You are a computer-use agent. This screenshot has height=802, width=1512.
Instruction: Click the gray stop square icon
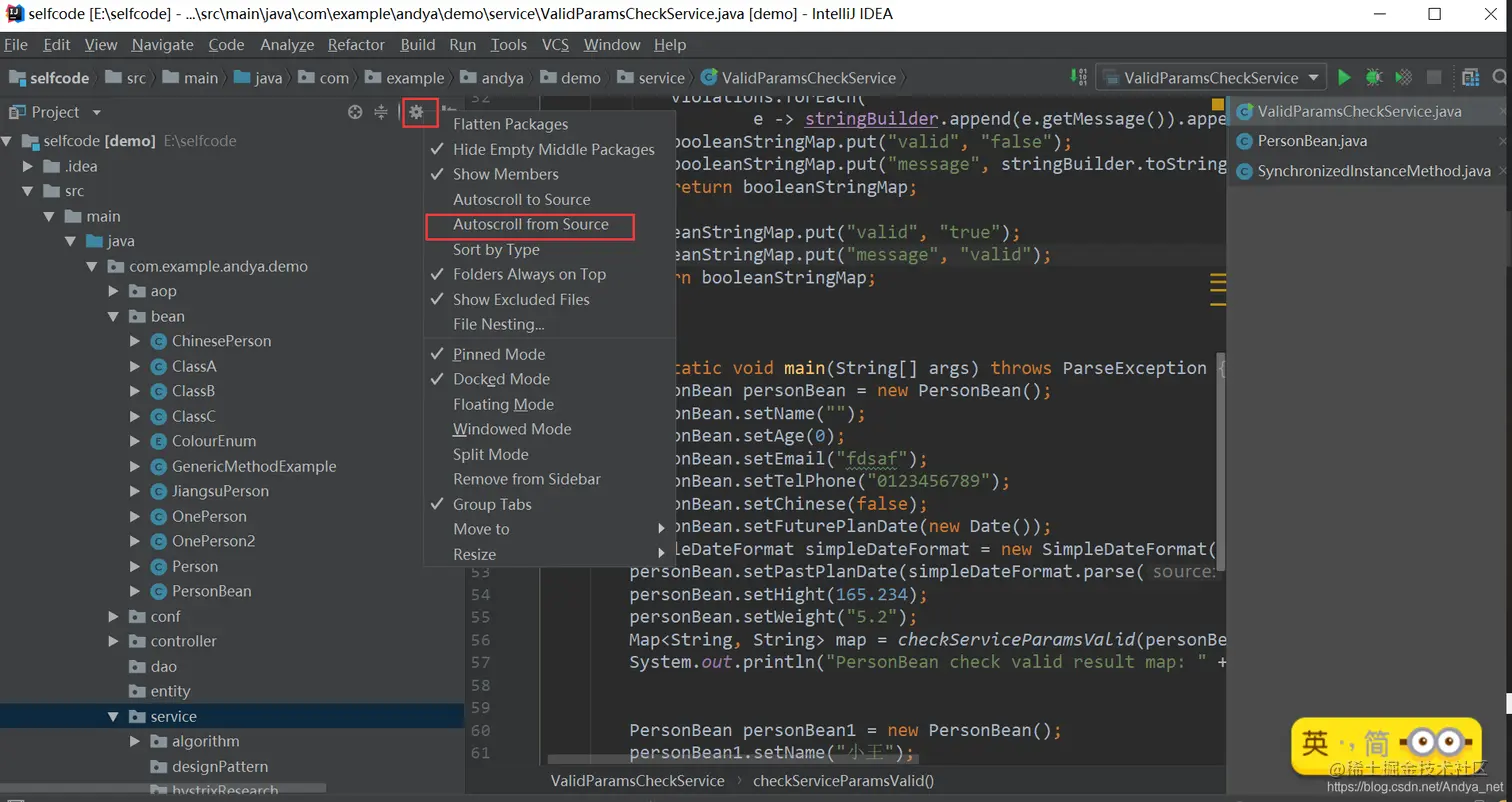coord(1434,77)
